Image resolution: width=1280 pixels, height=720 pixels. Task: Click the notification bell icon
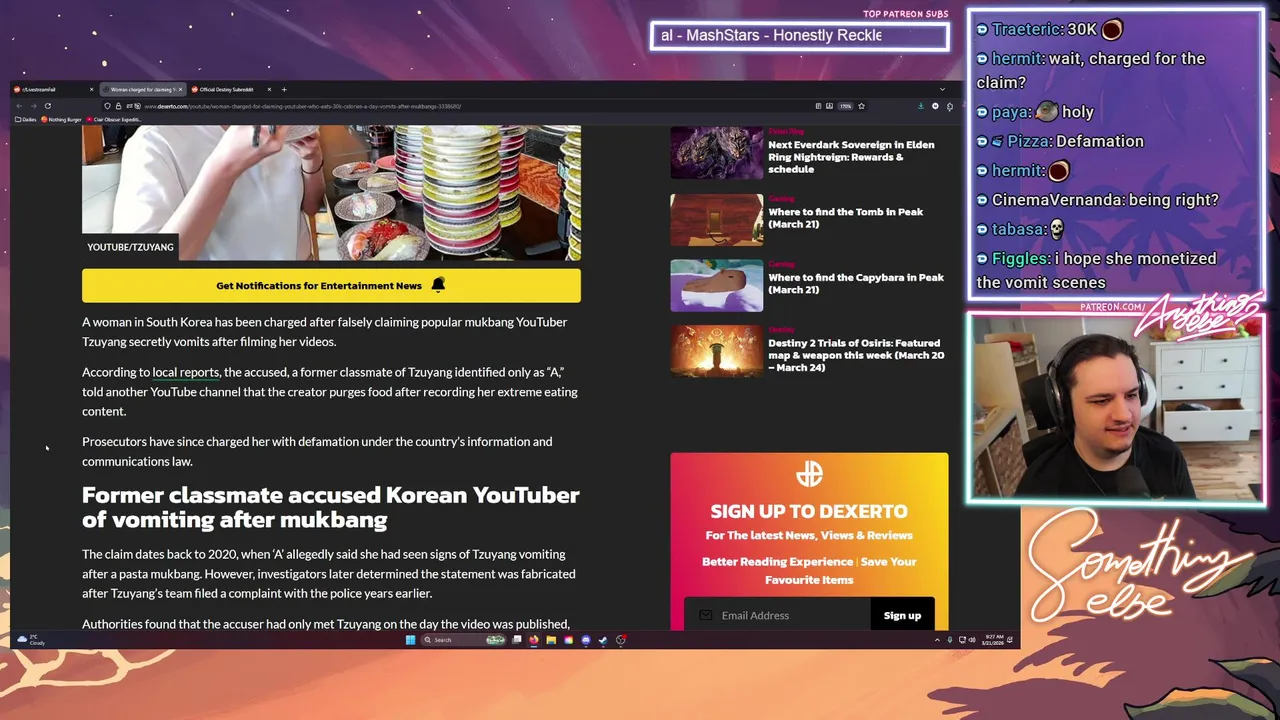pyautogui.click(x=438, y=285)
